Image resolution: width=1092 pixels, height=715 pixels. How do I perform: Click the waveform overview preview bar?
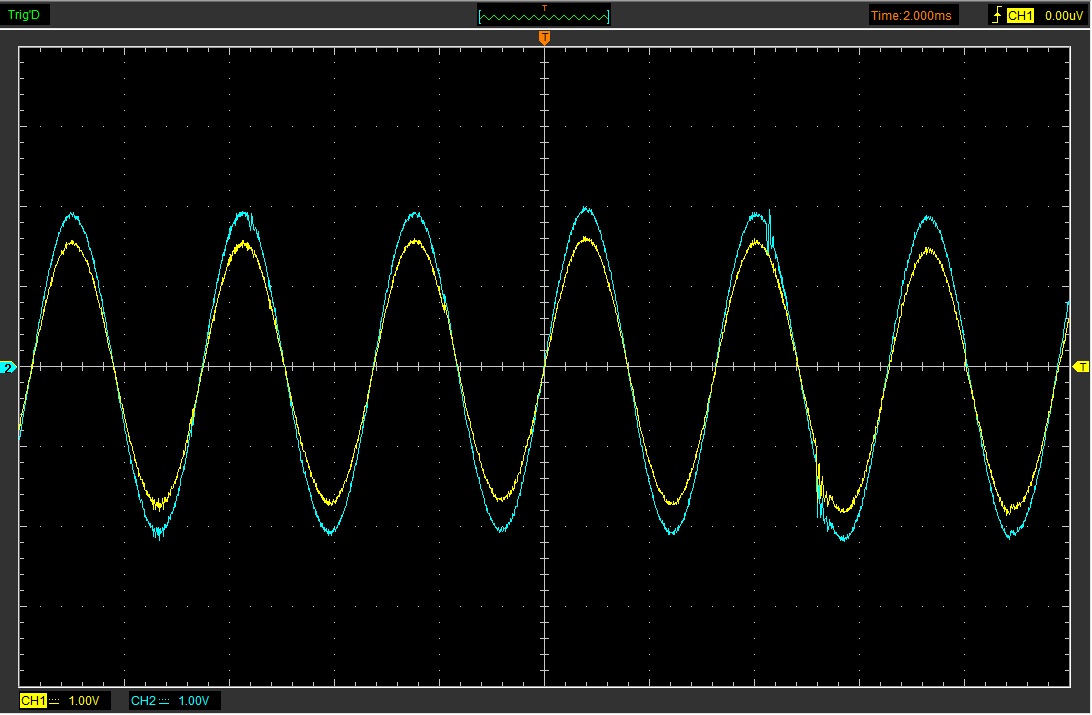pos(544,17)
